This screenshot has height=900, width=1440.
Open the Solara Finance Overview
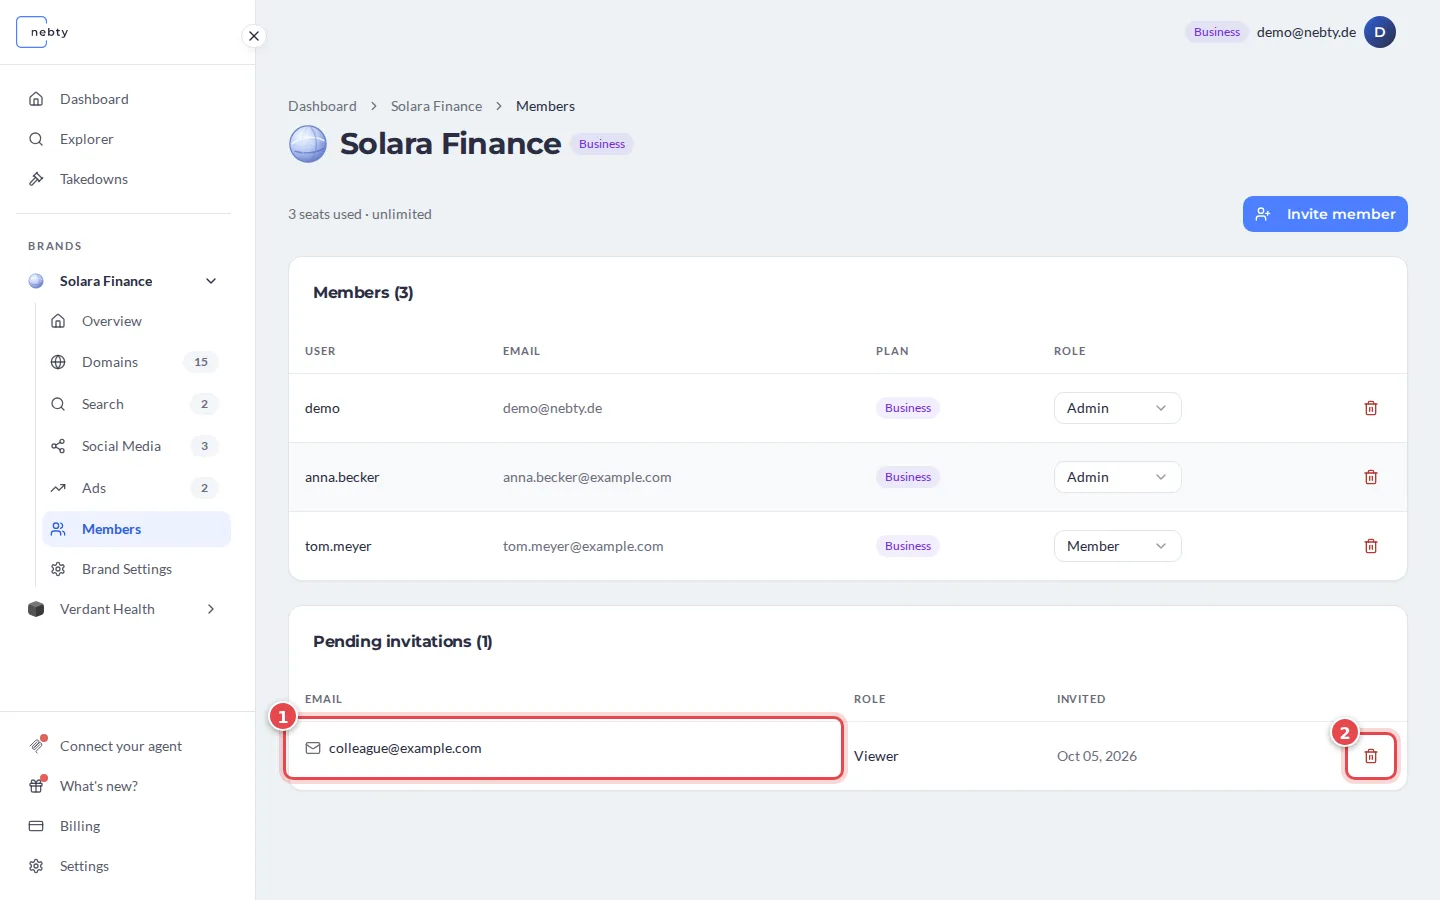point(136,321)
